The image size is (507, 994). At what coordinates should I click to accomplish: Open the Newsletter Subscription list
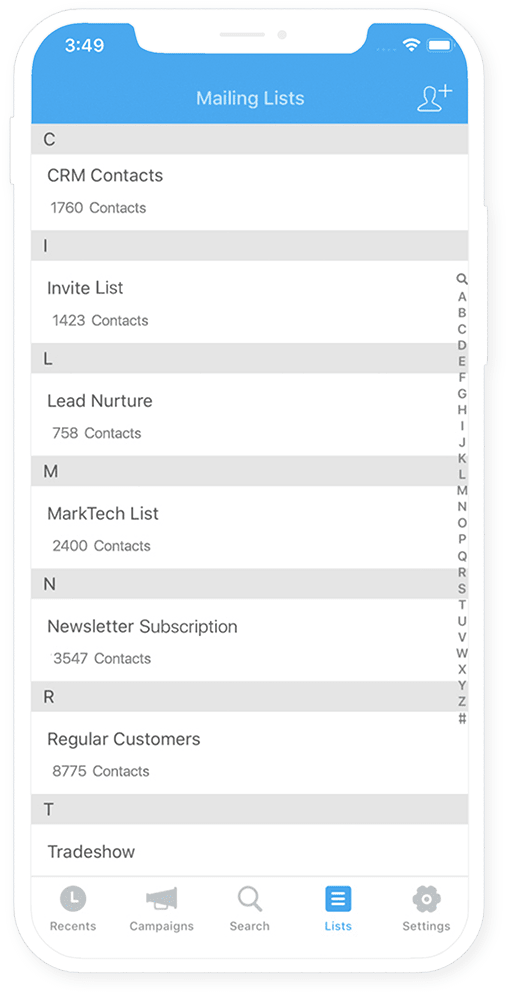point(250,640)
